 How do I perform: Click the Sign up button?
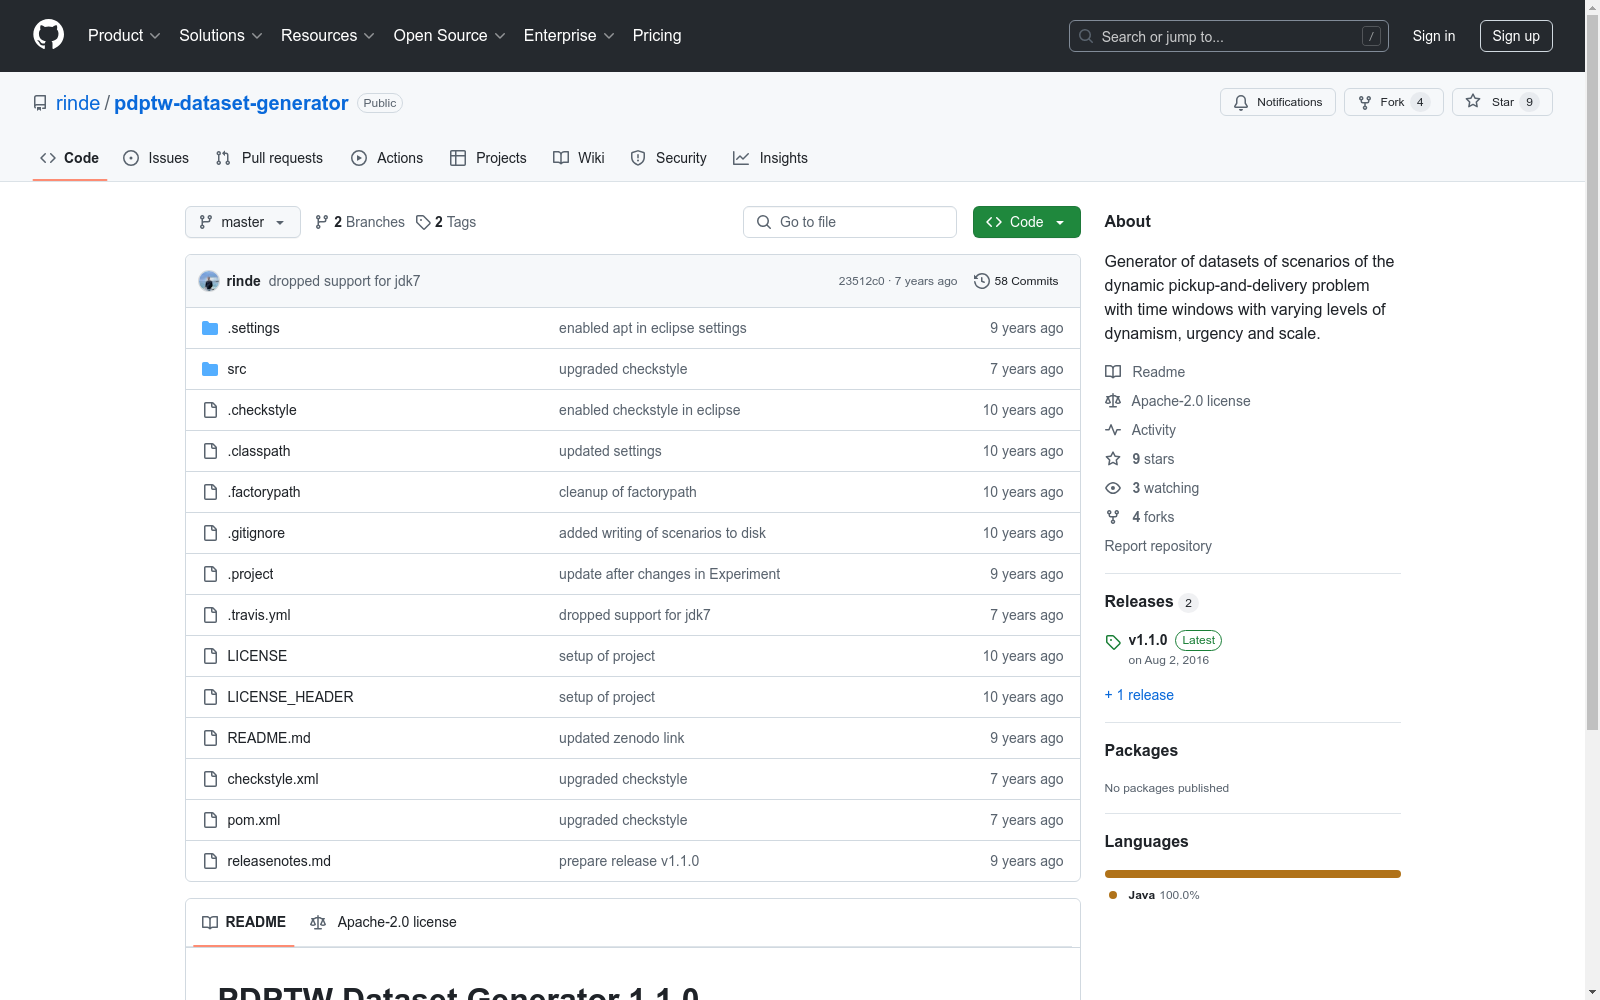[1516, 36]
